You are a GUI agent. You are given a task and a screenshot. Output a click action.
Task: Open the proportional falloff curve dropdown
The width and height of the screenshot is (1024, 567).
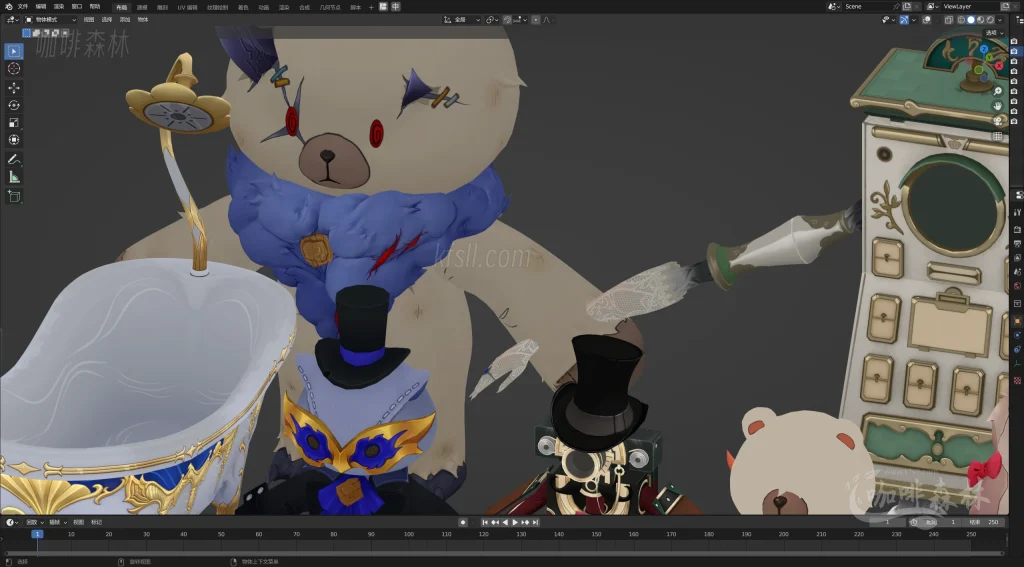click(x=547, y=20)
